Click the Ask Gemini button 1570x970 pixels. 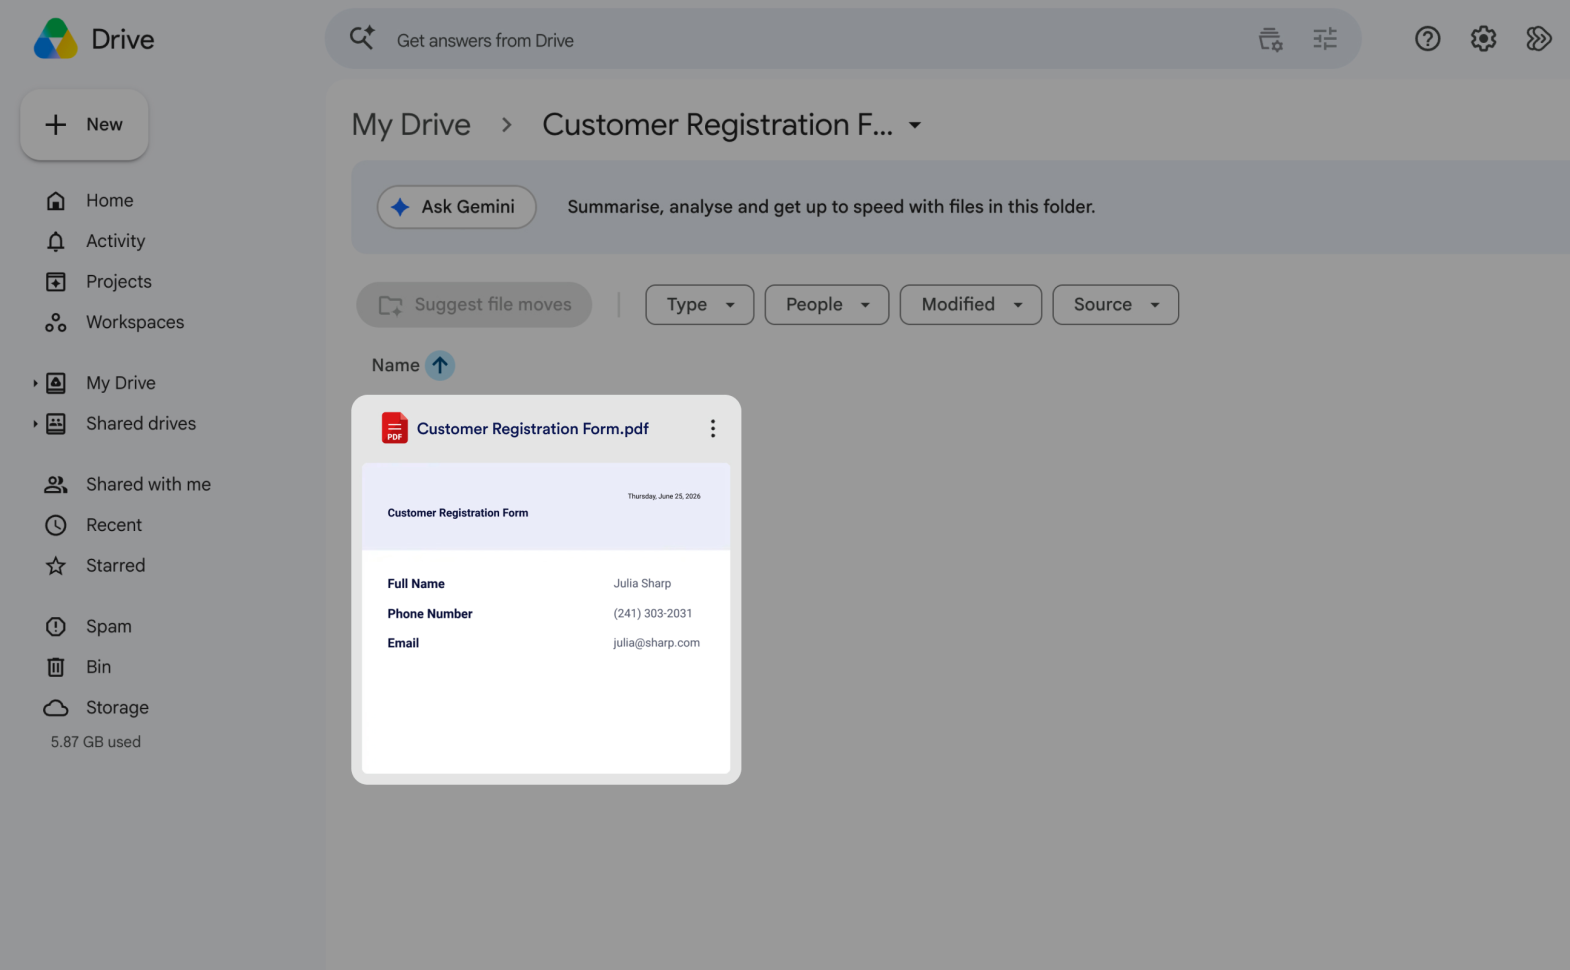pyautogui.click(x=457, y=207)
